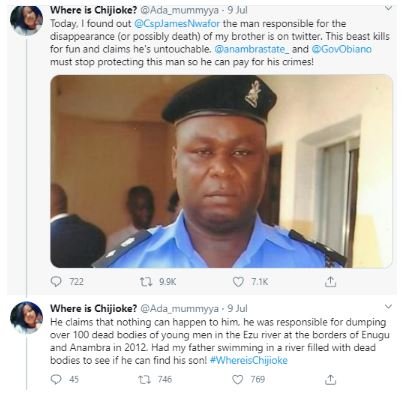Retweet the first tweet with 9.9K retweets

(145, 282)
